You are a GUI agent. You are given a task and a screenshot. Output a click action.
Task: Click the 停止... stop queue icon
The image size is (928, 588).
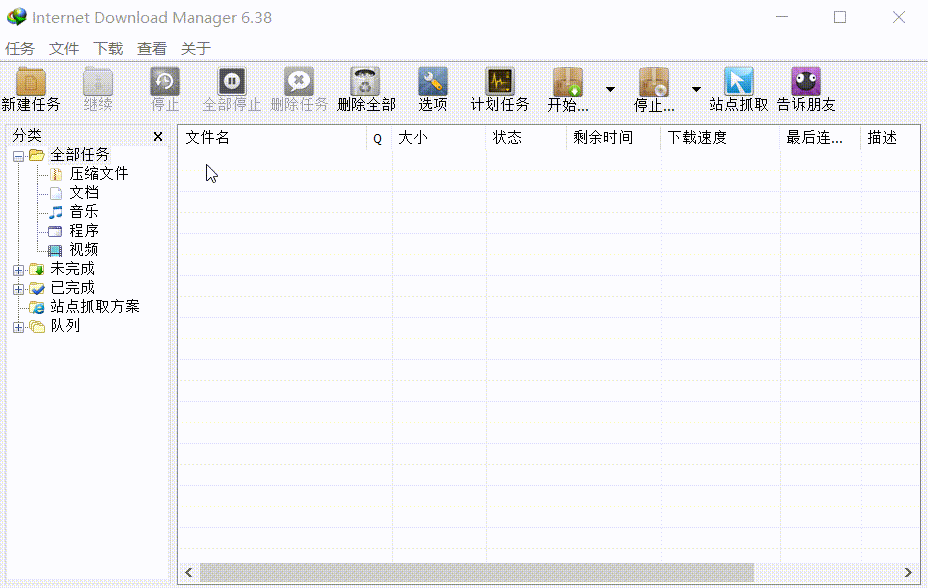click(654, 82)
